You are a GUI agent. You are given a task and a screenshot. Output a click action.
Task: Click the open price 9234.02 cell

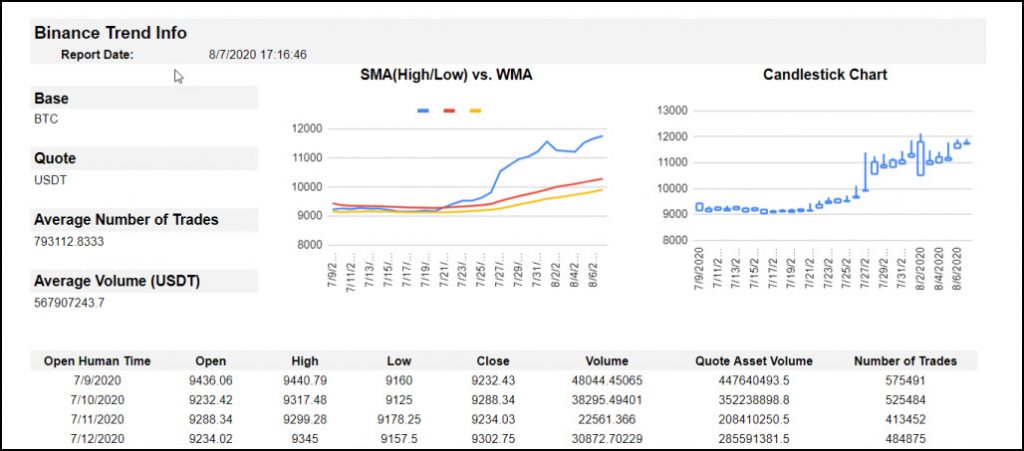[x=211, y=439]
